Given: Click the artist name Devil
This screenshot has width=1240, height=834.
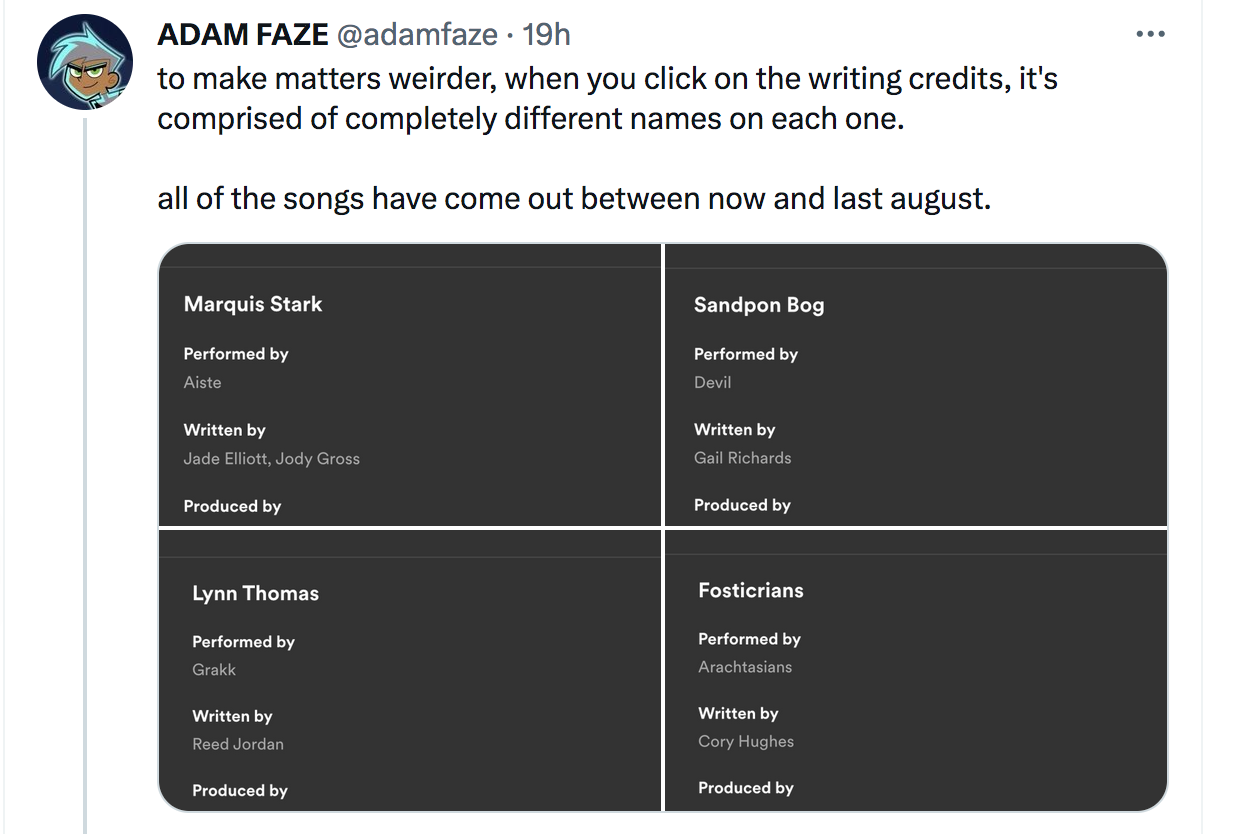Looking at the screenshot, I should coord(712,382).
